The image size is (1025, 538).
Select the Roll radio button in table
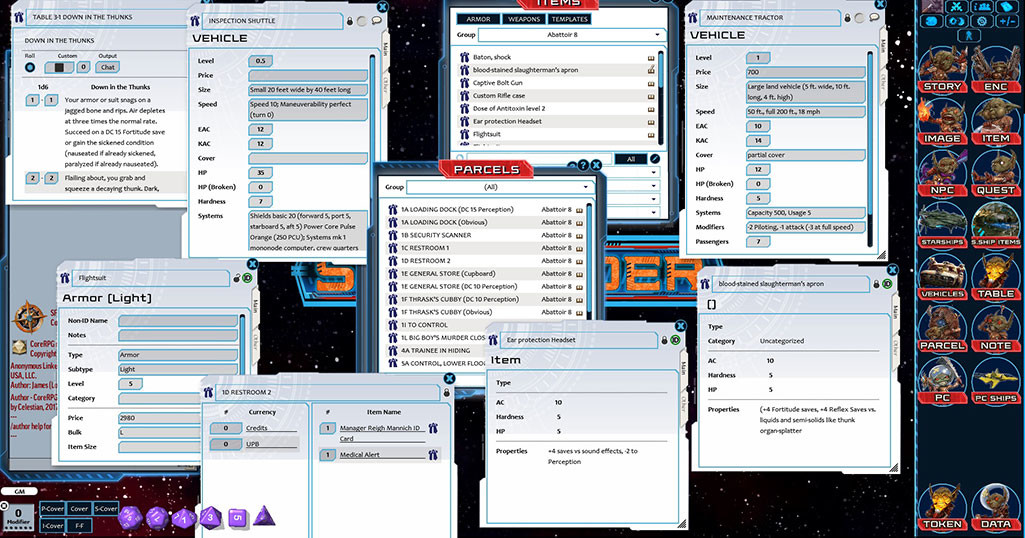pos(30,67)
